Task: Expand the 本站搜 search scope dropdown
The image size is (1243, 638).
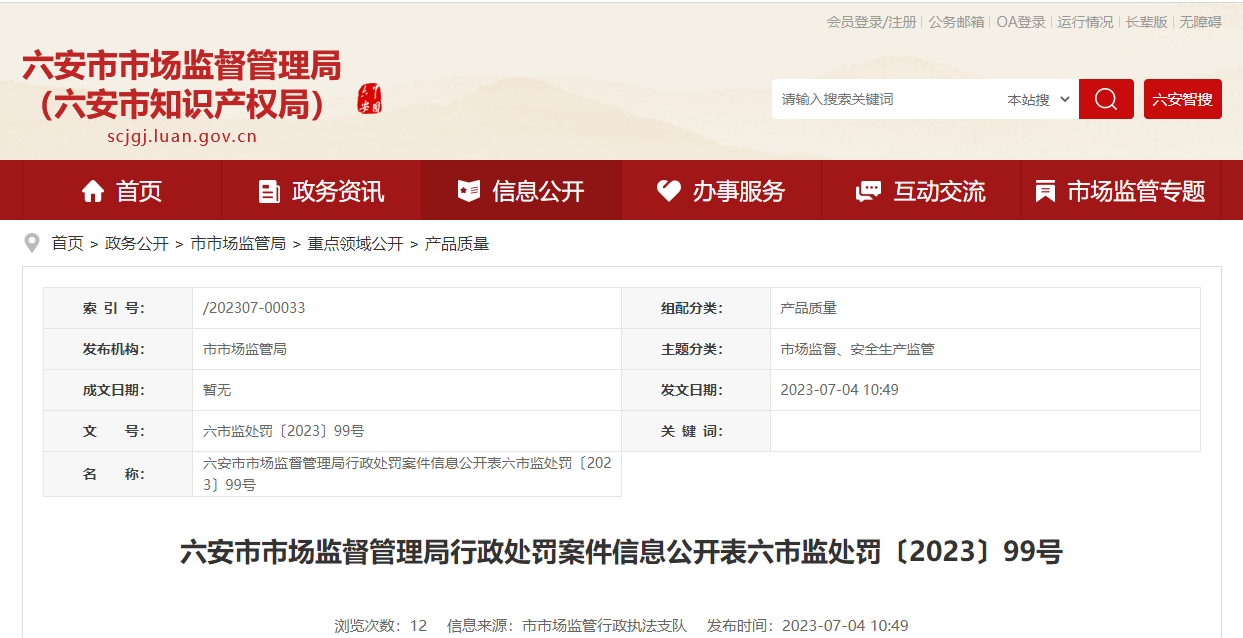Action: coord(1038,100)
